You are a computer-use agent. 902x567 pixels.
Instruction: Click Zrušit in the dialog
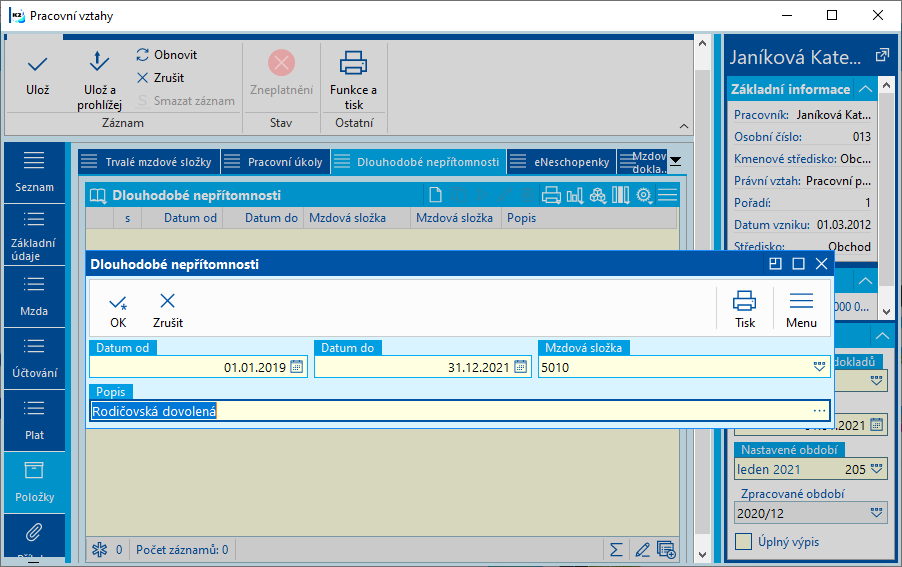tap(168, 311)
